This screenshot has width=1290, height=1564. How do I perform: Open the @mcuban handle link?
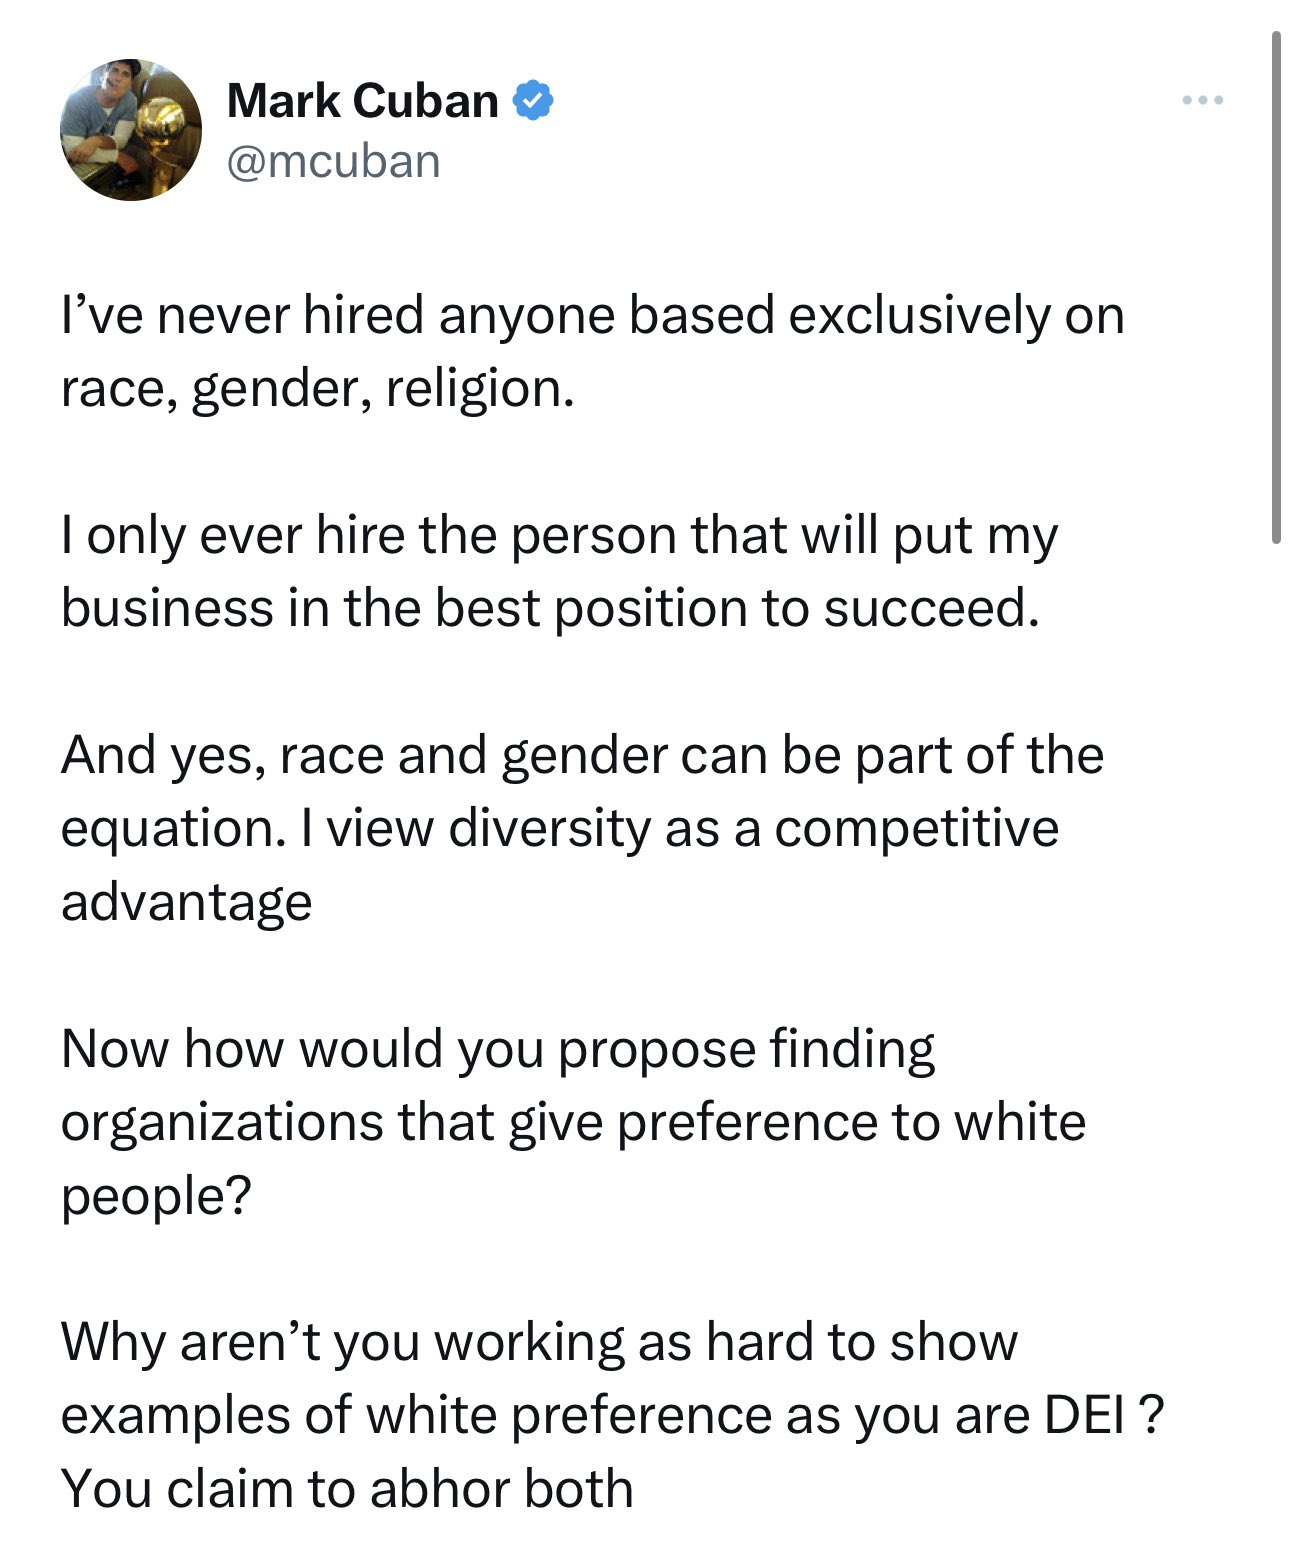click(x=333, y=161)
